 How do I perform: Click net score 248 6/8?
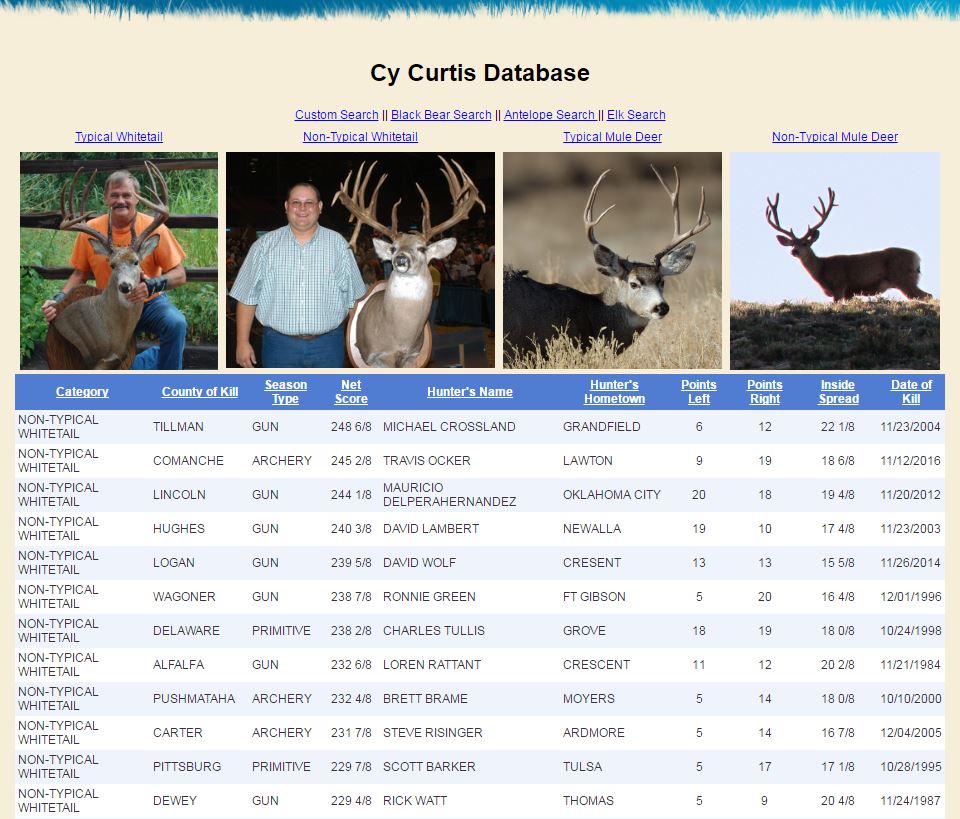pyautogui.click(x=351, y=427)
